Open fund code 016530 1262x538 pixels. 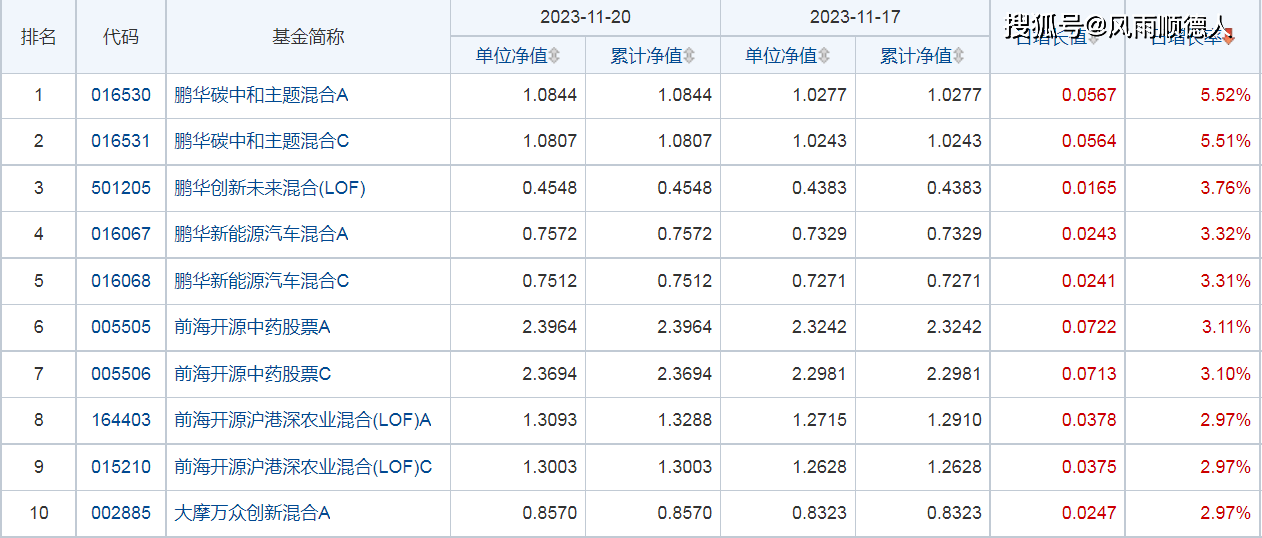point(120,96)
